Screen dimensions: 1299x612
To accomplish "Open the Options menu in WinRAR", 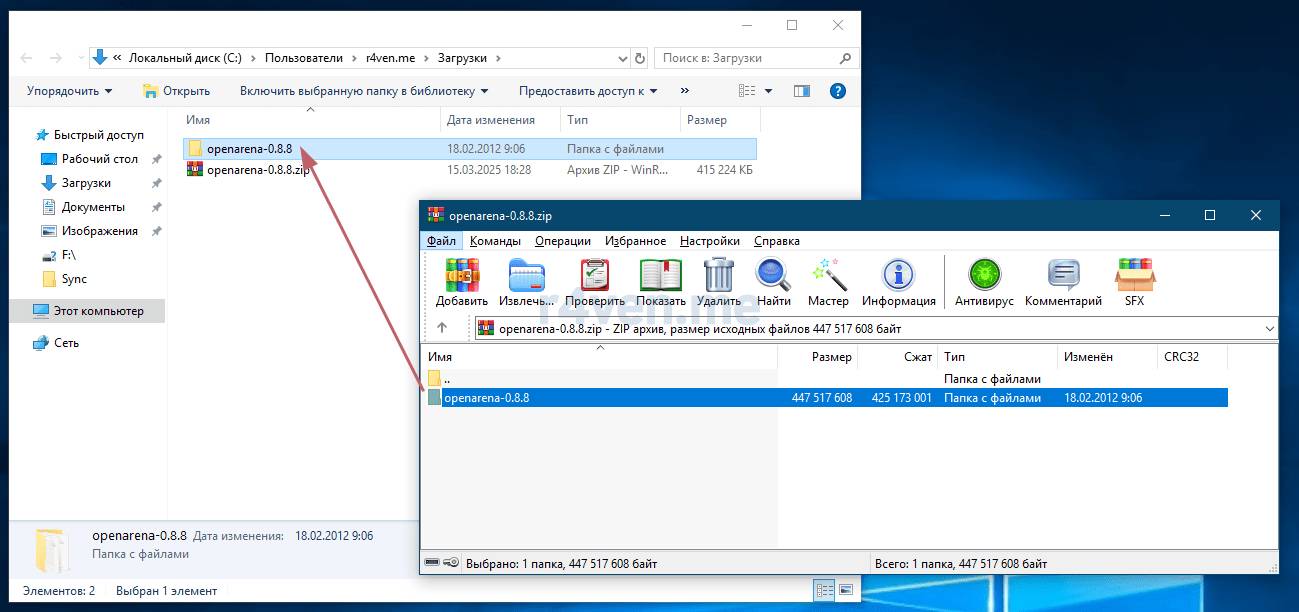I will click(x=709, y=241).
